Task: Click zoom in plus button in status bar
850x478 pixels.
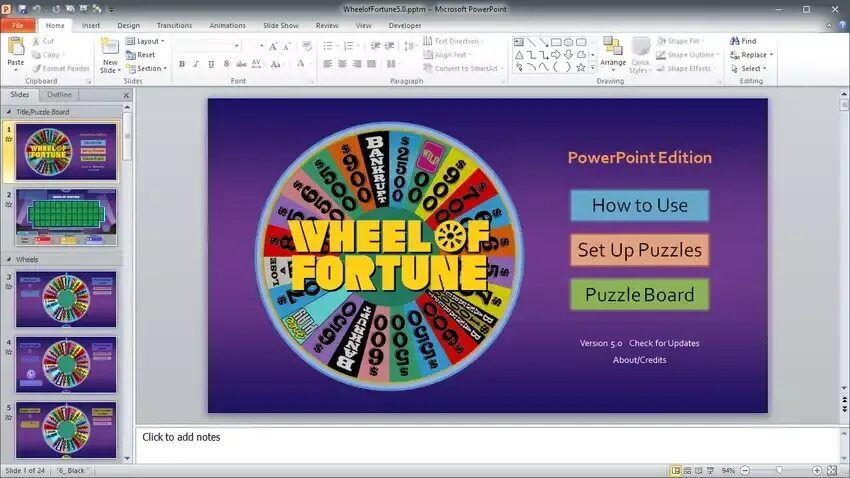Action: pos(817,470)
